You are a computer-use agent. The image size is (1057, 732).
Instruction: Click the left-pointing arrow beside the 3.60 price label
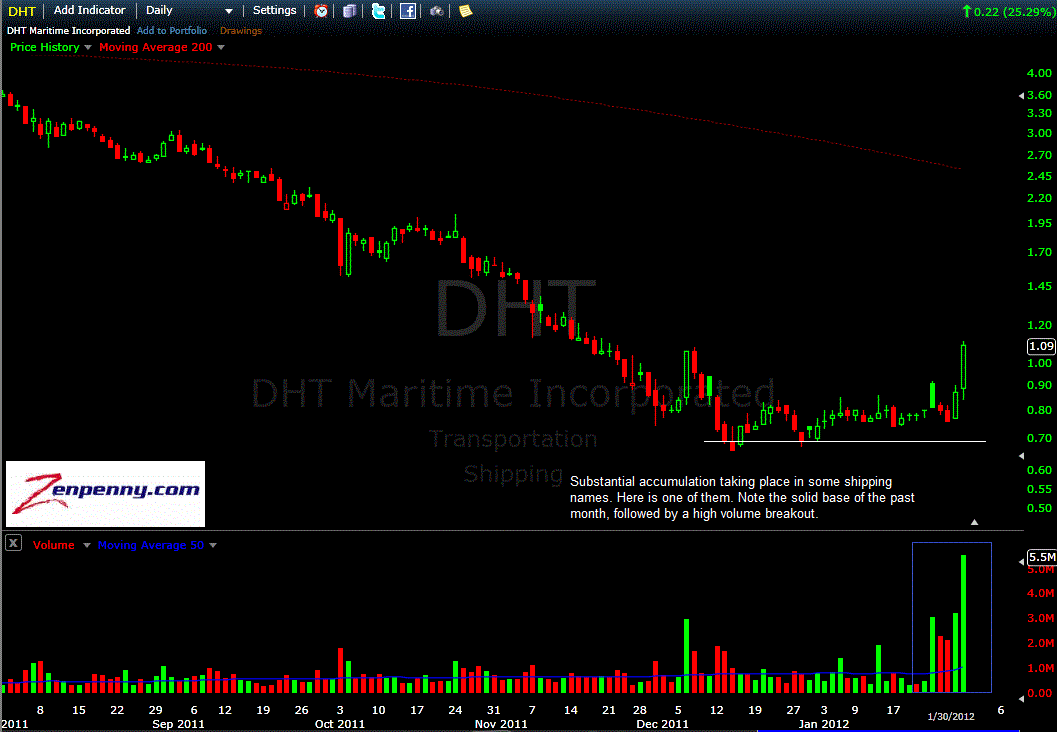point(1021,96)
